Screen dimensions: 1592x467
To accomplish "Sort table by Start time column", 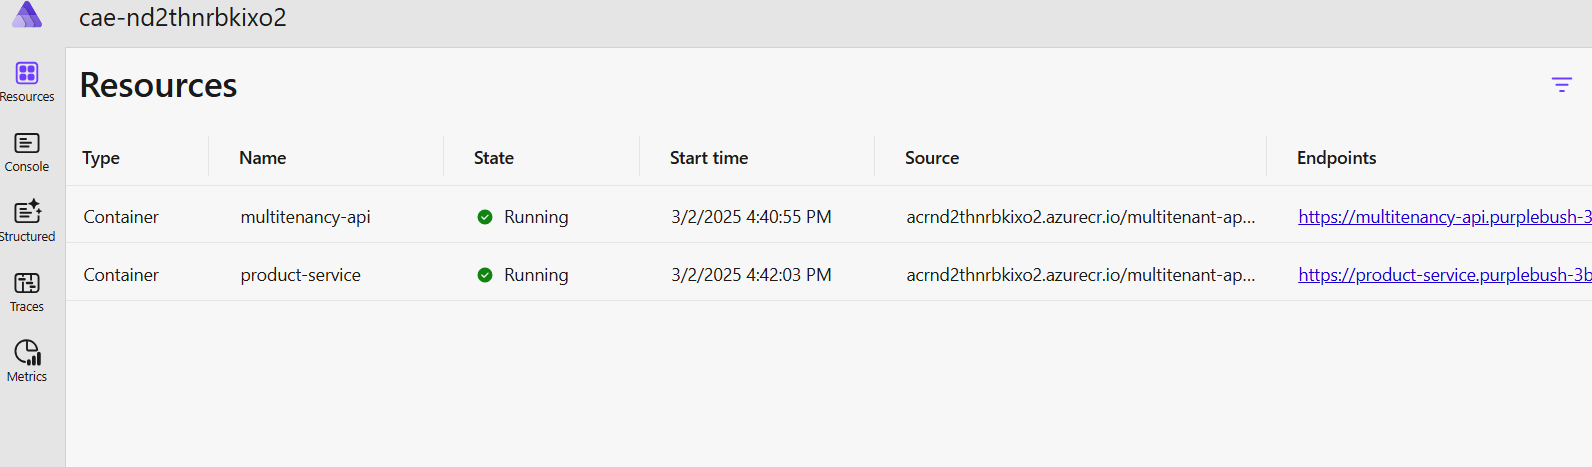I will coord(709,158).
